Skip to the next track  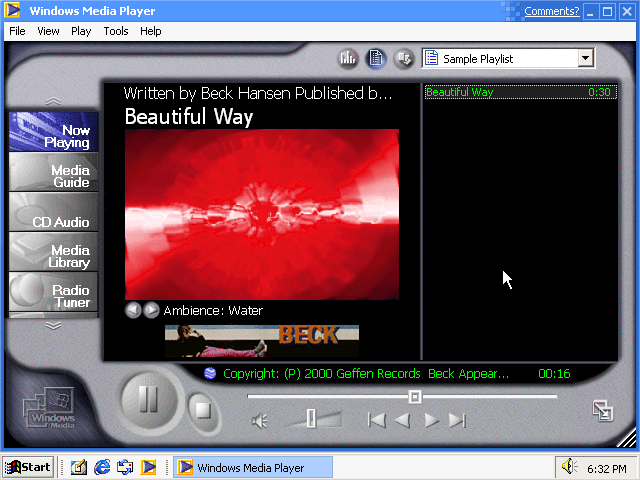click(x=457, y=420)
